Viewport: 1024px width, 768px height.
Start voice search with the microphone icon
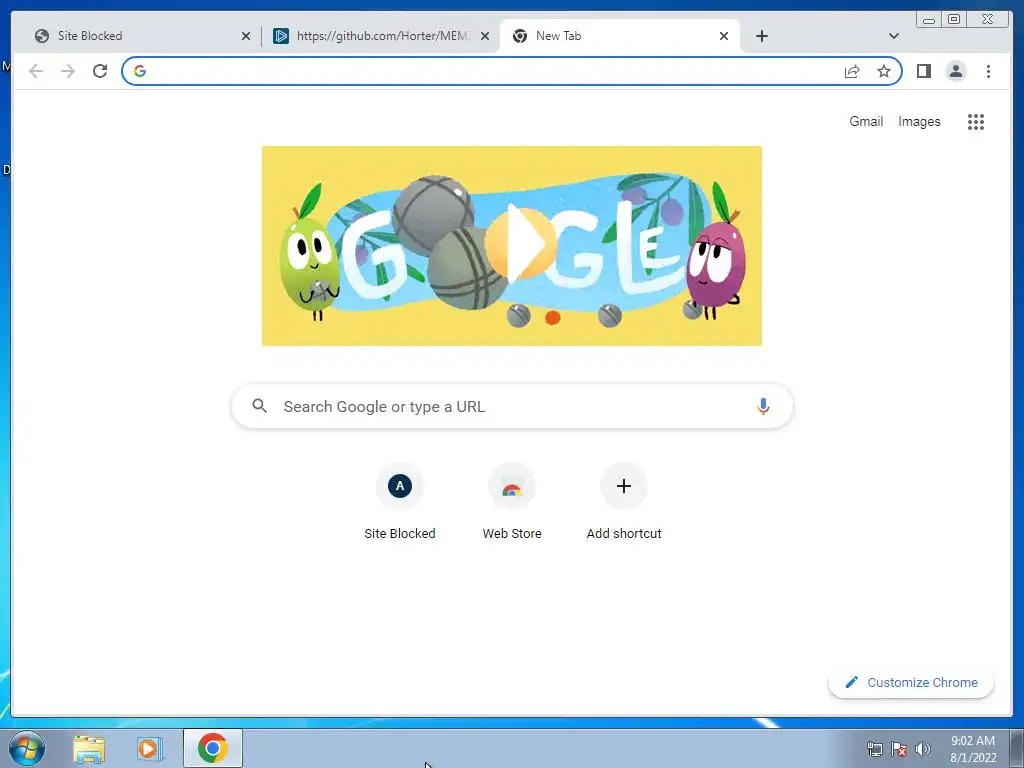point(763,406)
